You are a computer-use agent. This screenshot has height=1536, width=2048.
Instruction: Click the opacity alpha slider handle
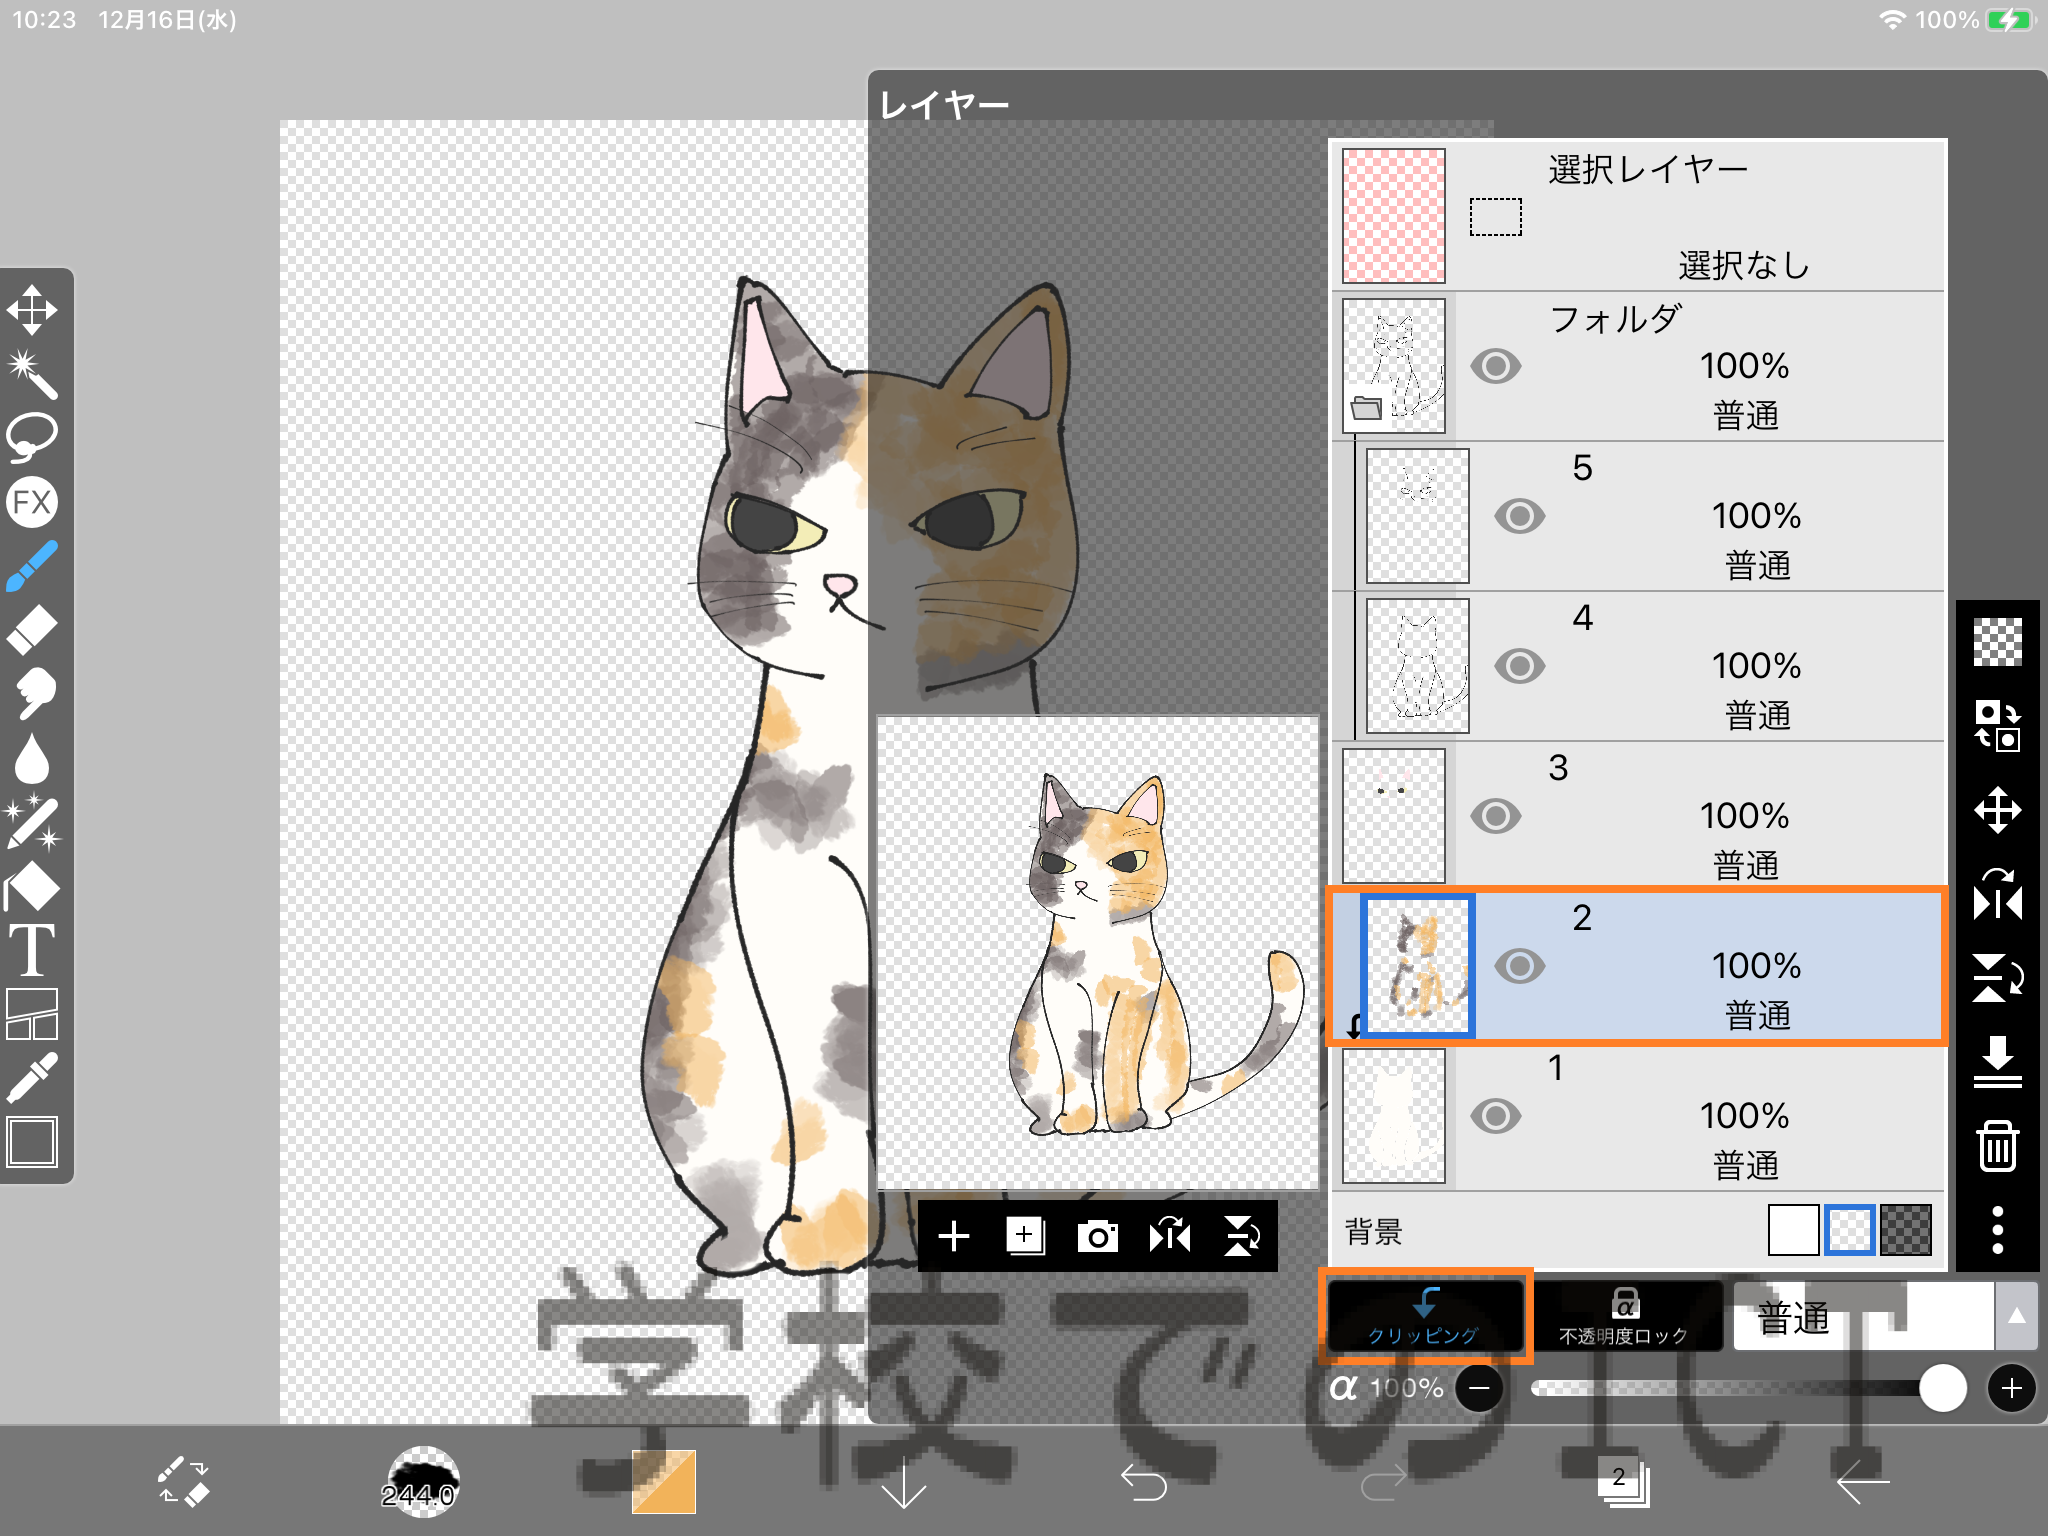tap(1943, 1388)
